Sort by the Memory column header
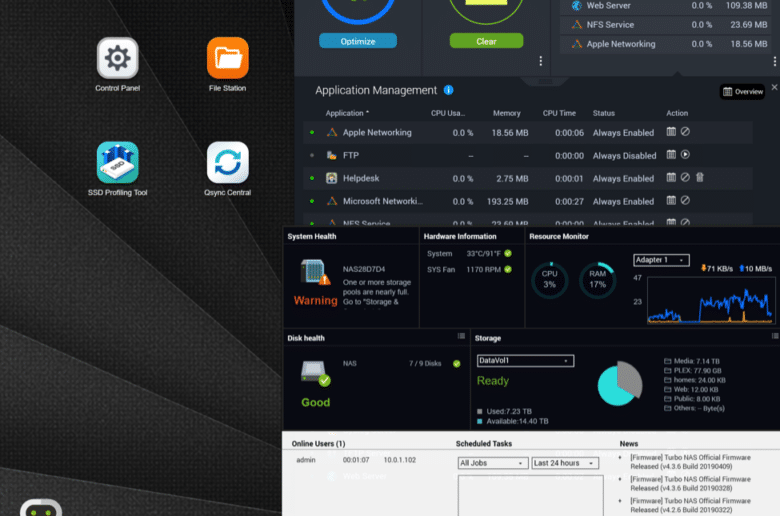The height and width of the screenshot is (516, 780). 506,113
